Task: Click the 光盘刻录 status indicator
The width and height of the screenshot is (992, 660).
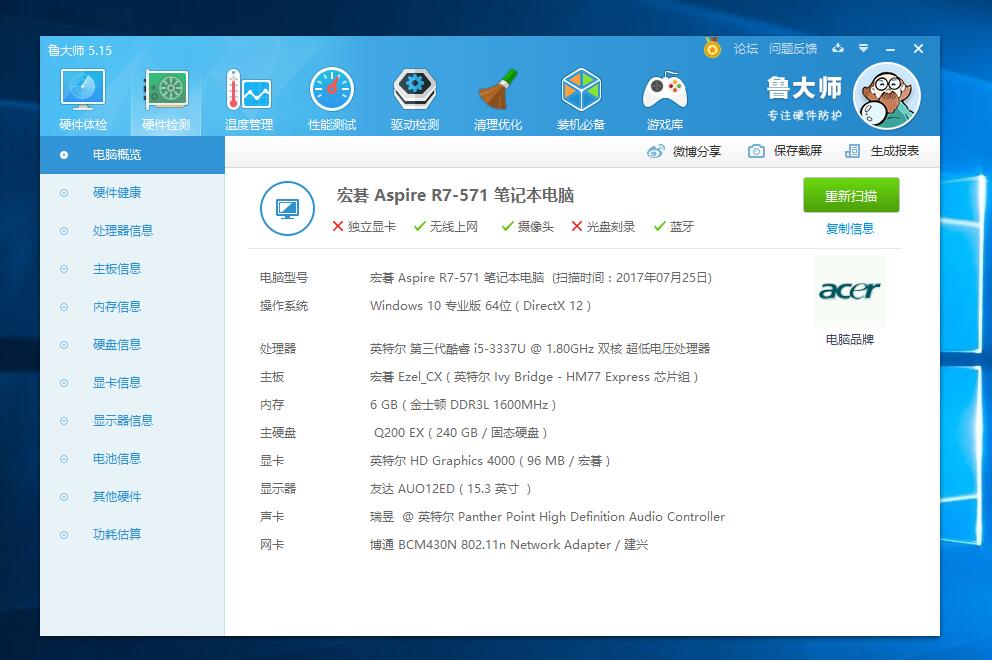Action: [603, 227]
